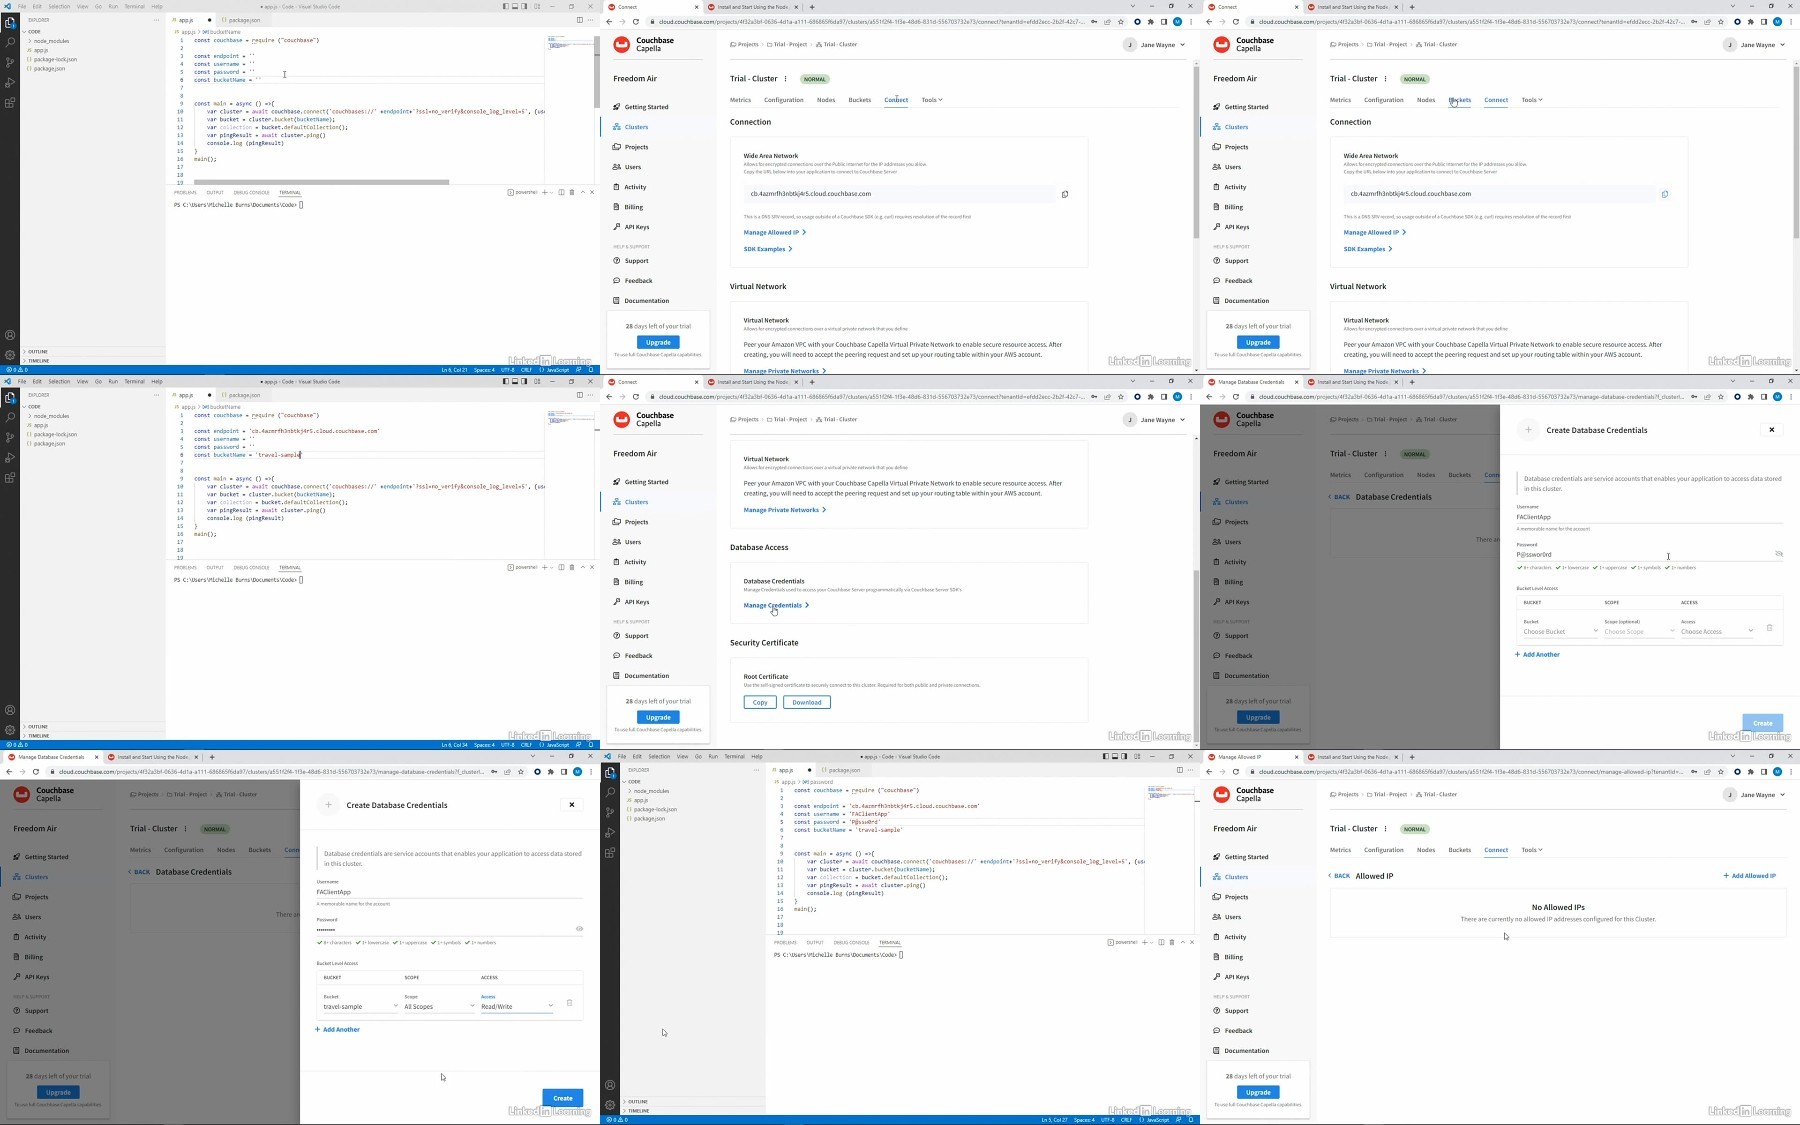Open the Choose Access dropdown
Viewport: 1800px width, 1125px height.
tap(1716, 632)
